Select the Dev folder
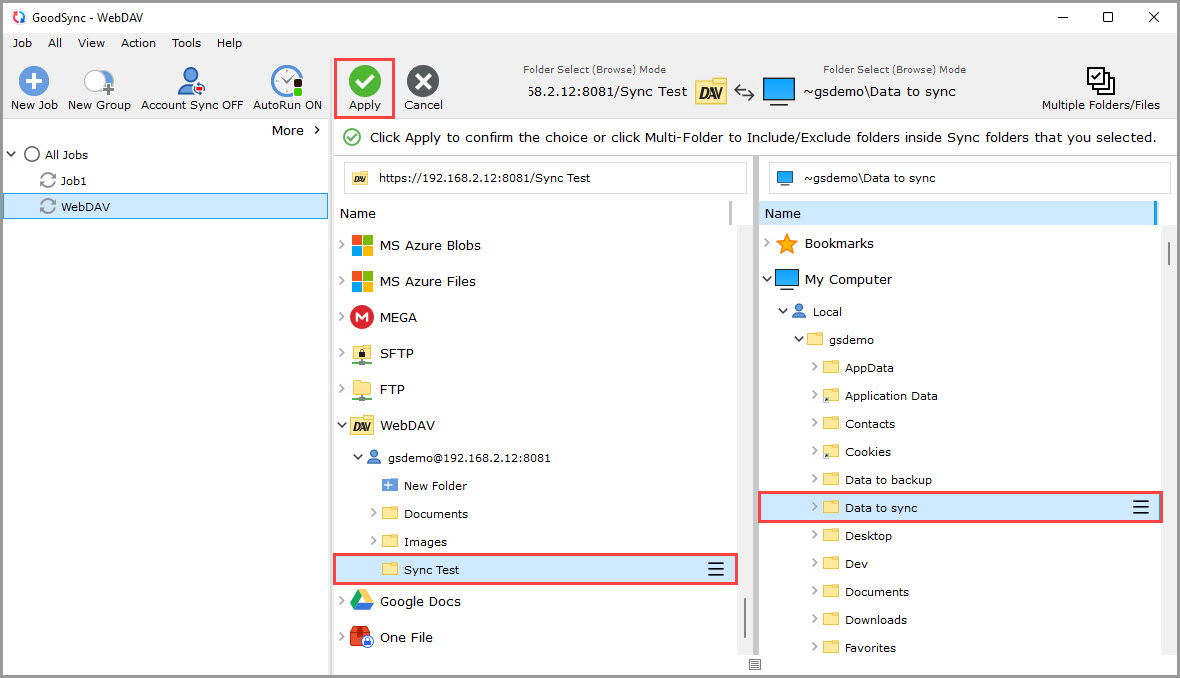 coord(856,564)
